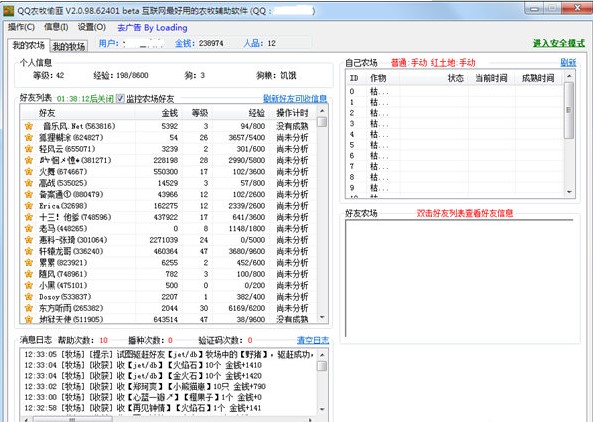The width and height of the screenshot is (593, 422).
Task: Open the 操作(C) menu
Action: 21,27
